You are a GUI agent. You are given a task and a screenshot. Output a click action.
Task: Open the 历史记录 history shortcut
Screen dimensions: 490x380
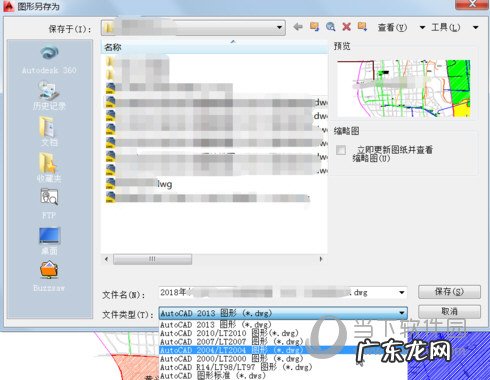coord(49,96)
